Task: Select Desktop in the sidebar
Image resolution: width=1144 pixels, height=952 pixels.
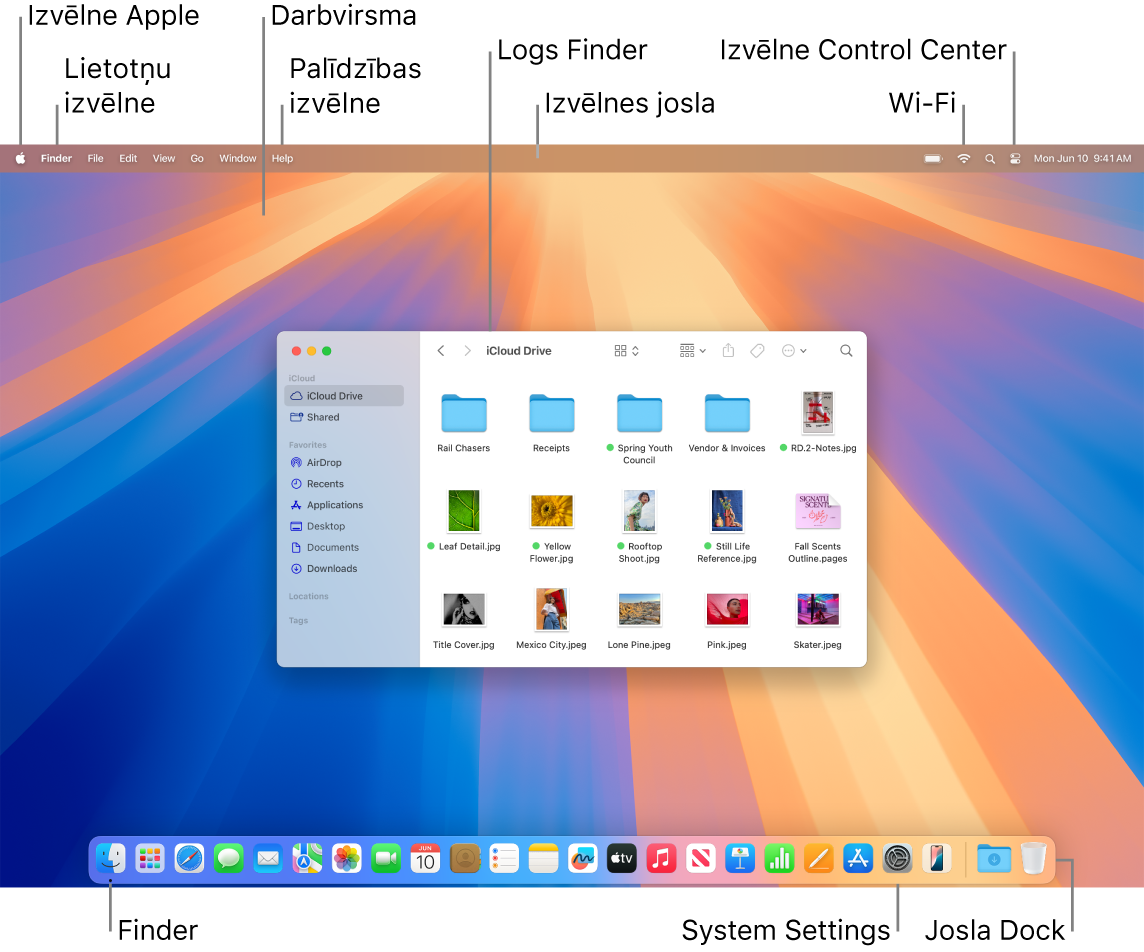Action: 344,526
